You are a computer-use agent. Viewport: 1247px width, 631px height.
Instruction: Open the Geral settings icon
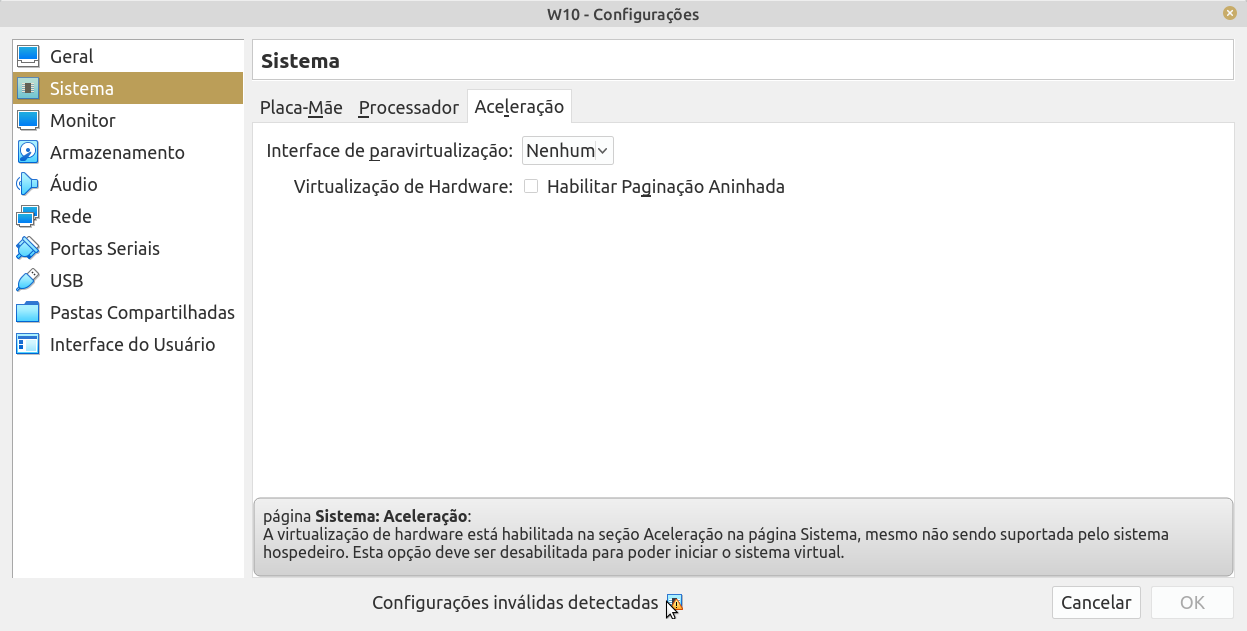28,57
